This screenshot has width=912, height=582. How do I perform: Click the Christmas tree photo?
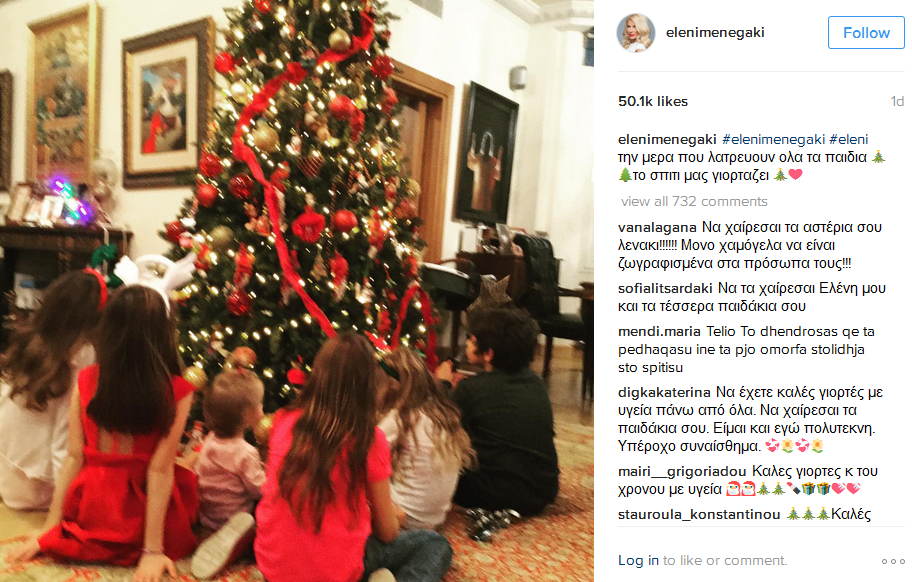pyautogui.click(x=297, y=291)
